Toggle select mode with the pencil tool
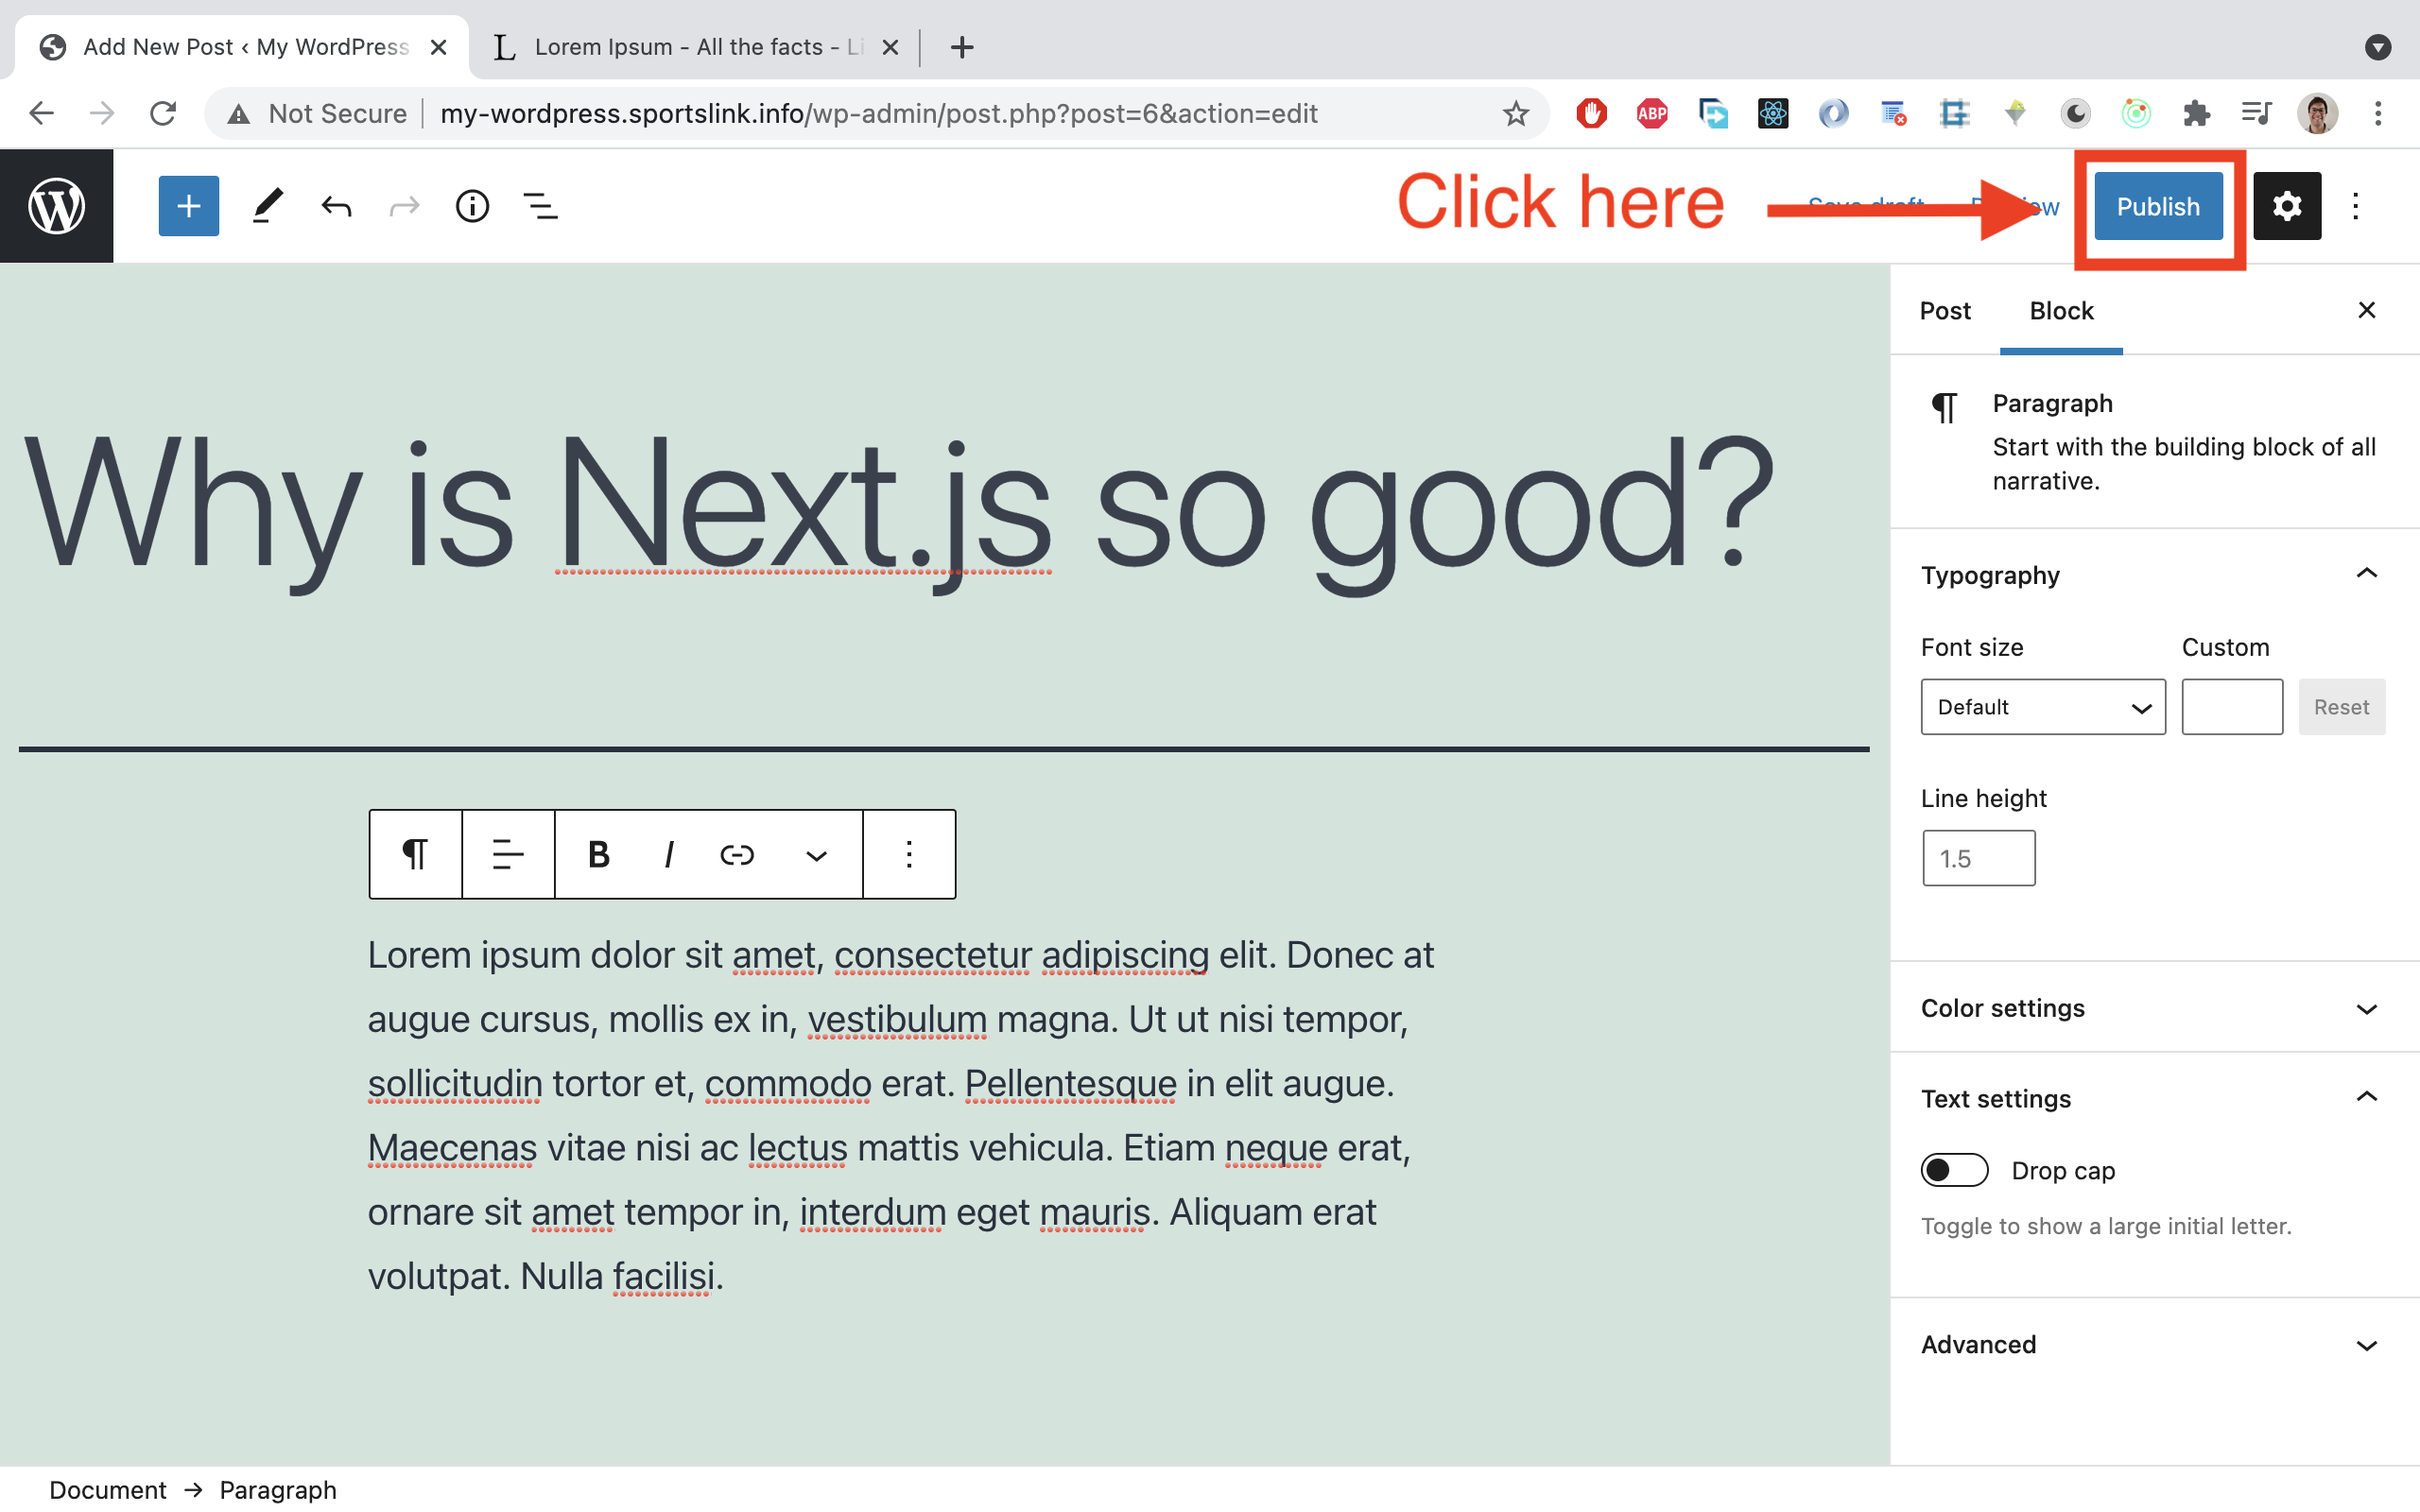 (x=266, y=206)
